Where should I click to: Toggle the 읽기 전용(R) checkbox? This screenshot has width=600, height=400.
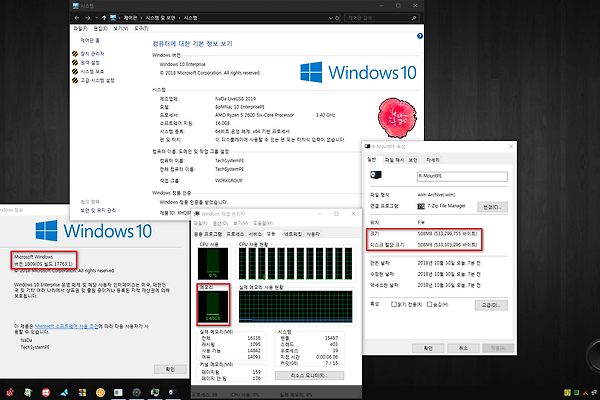tap(393, 304)
